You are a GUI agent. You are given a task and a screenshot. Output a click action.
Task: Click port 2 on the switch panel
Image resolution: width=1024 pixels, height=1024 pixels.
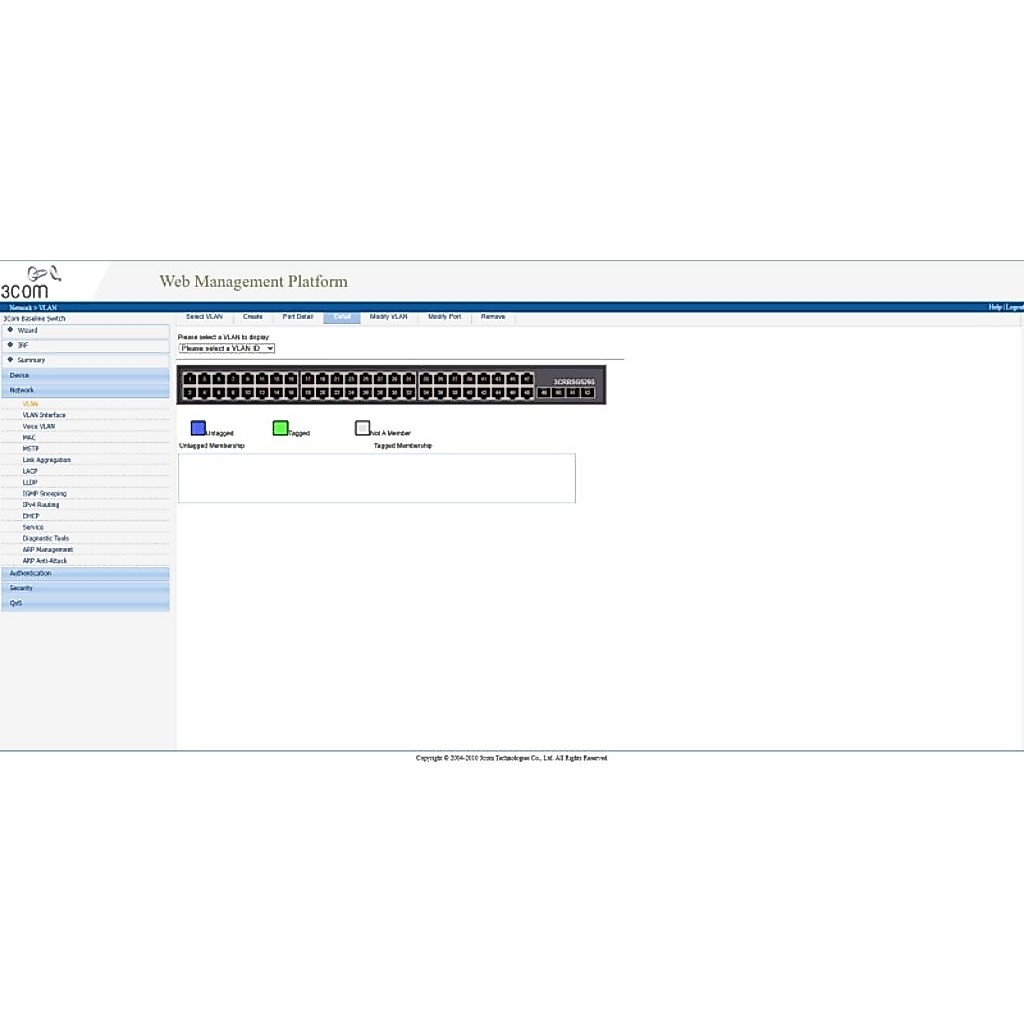point(189,393)
